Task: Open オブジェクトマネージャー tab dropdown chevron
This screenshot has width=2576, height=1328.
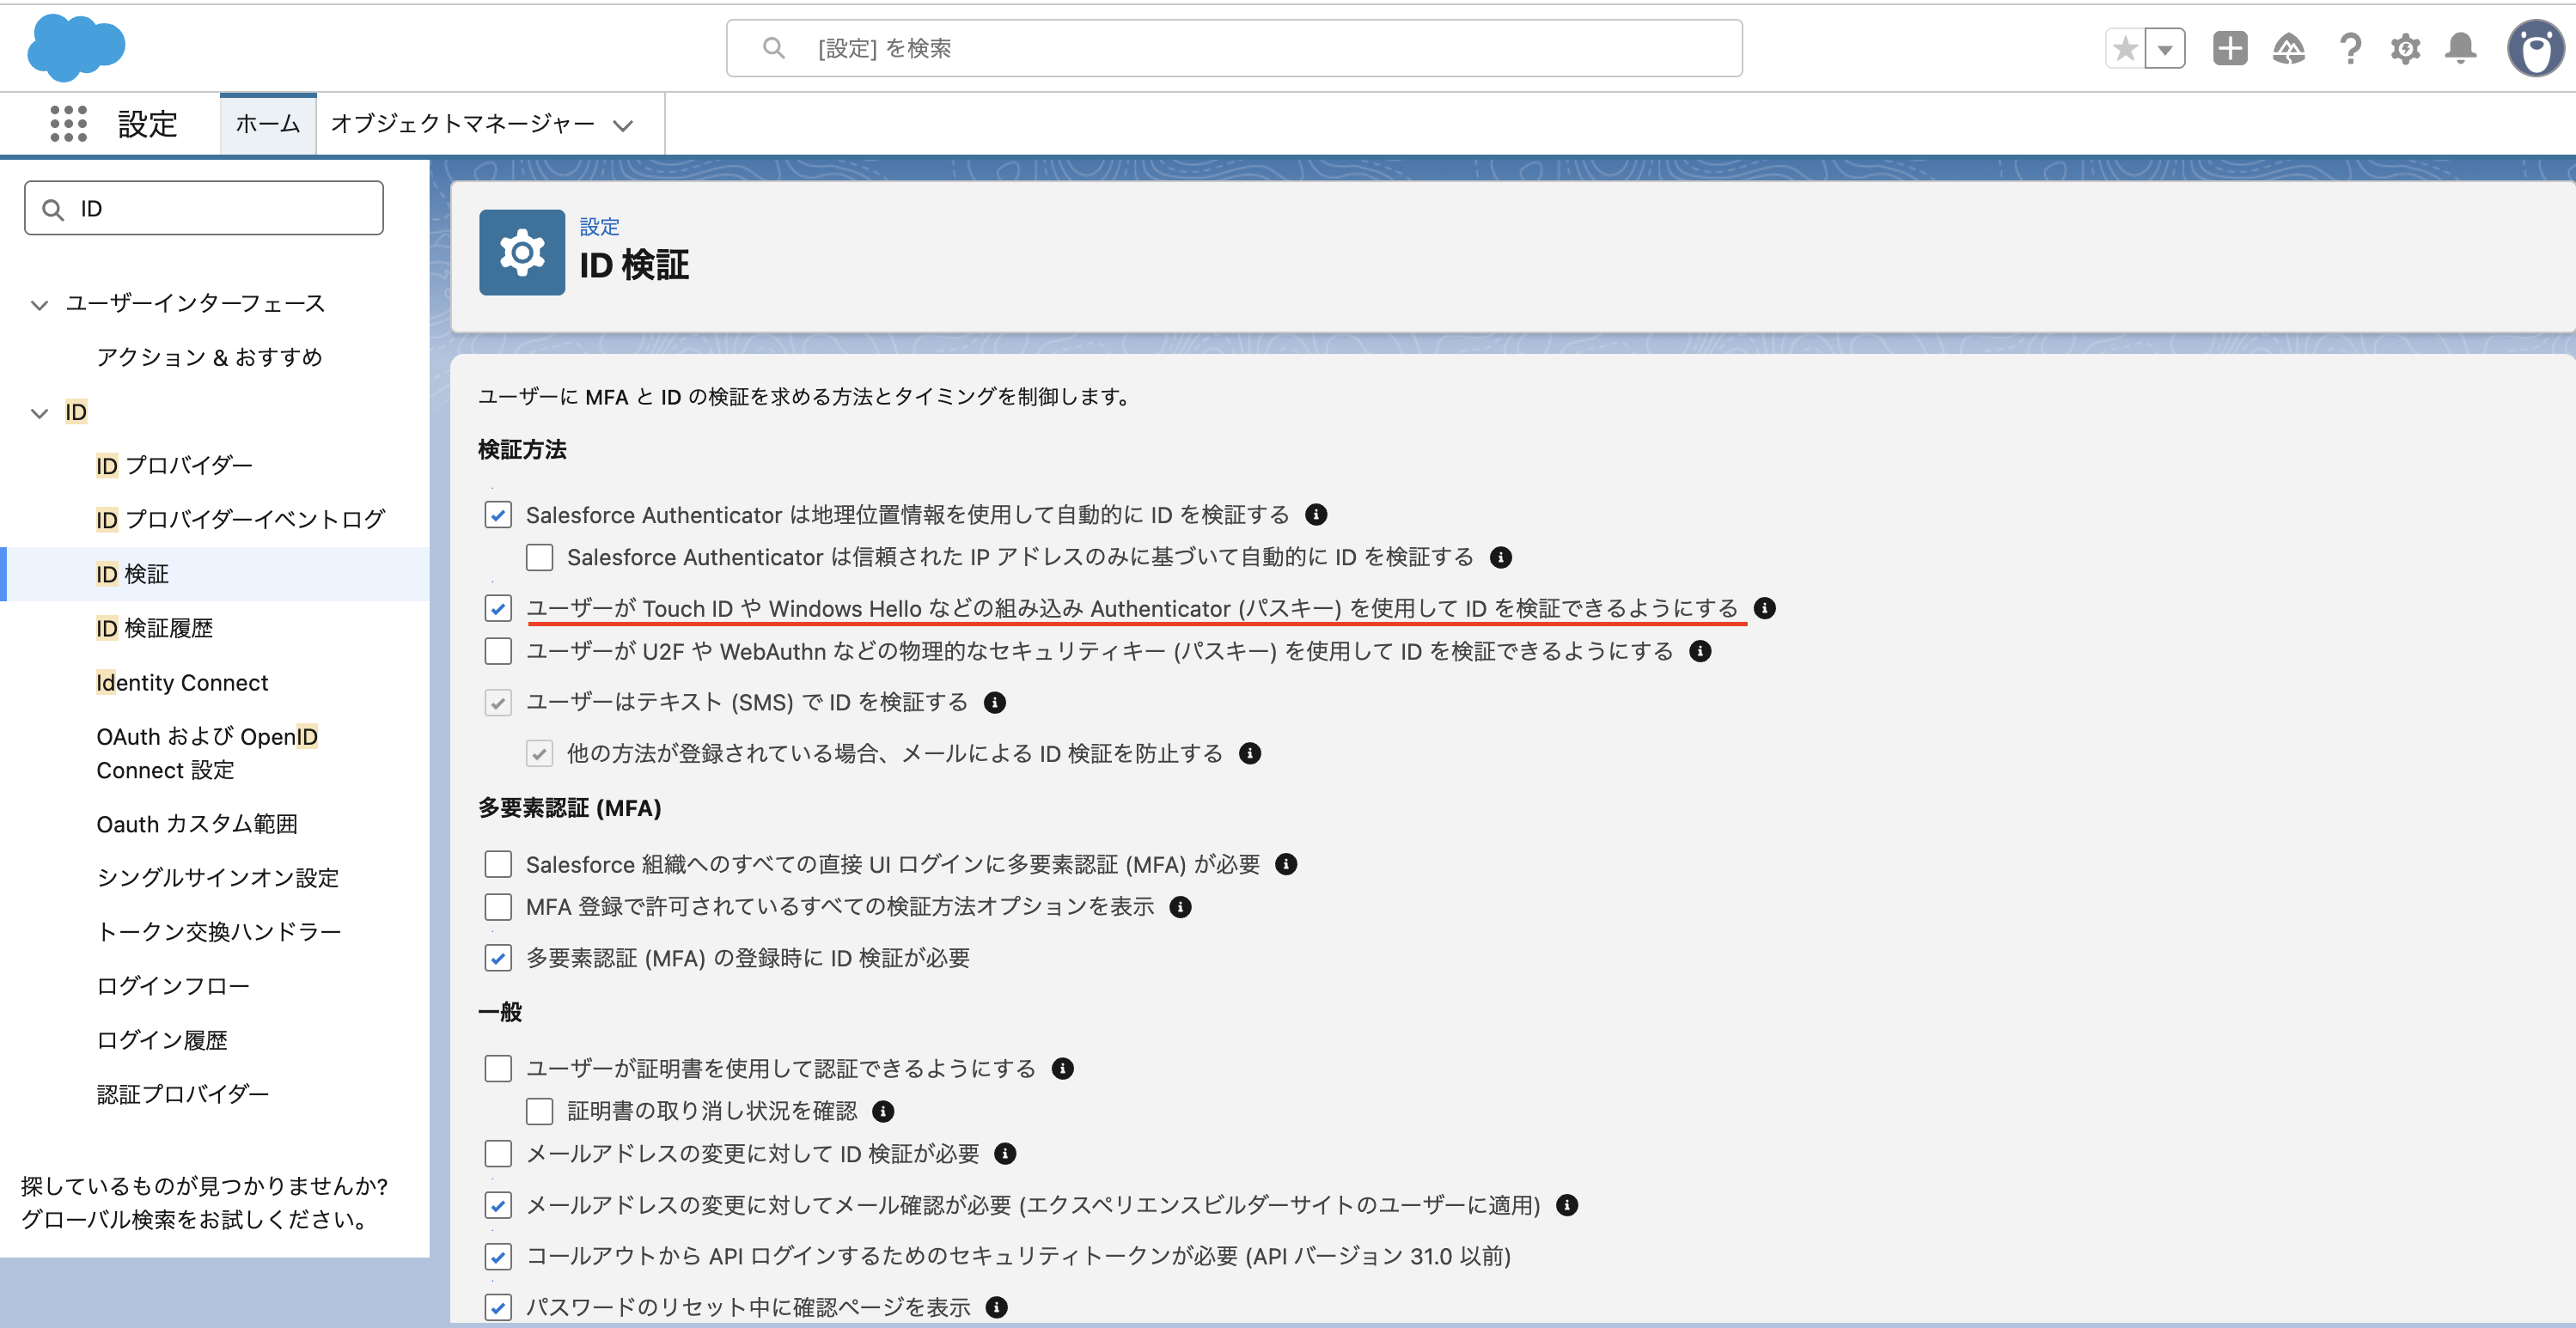Action: click(x=623, y=125)
